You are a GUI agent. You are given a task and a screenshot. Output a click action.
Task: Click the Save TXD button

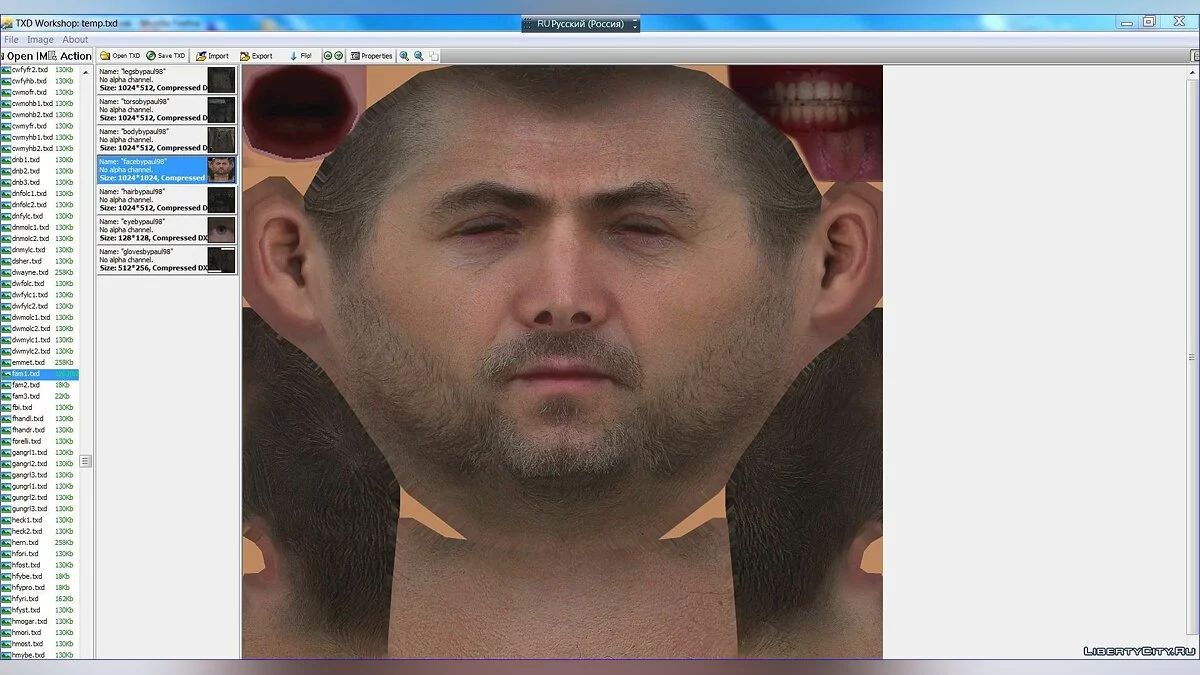166,56
